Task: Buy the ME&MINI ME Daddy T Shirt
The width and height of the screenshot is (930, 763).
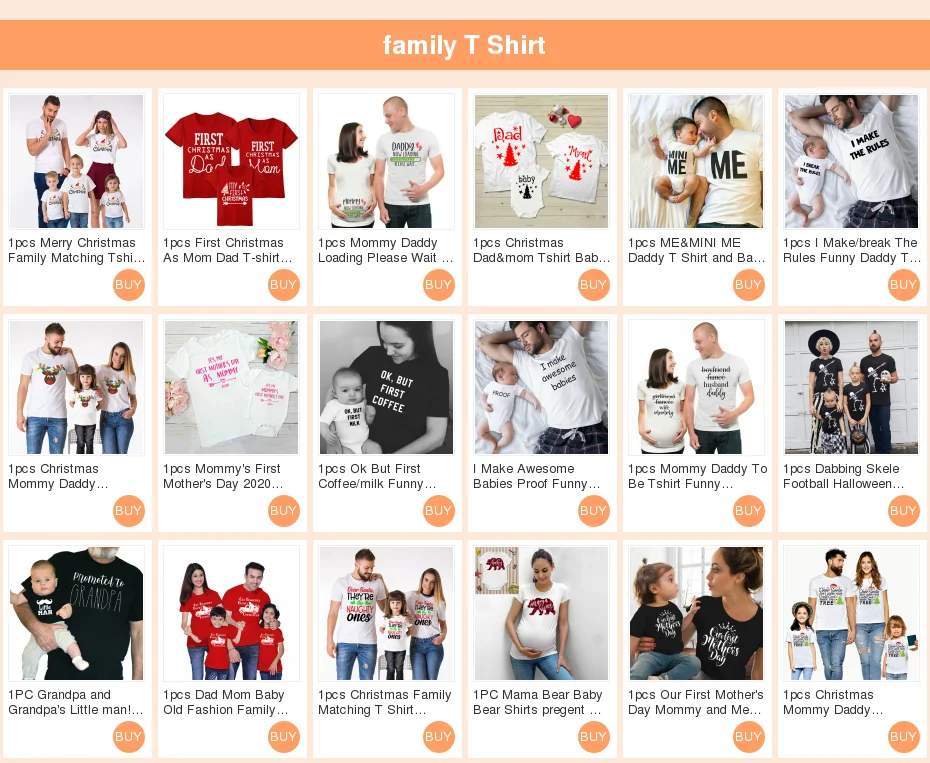Action: (749, 285)
